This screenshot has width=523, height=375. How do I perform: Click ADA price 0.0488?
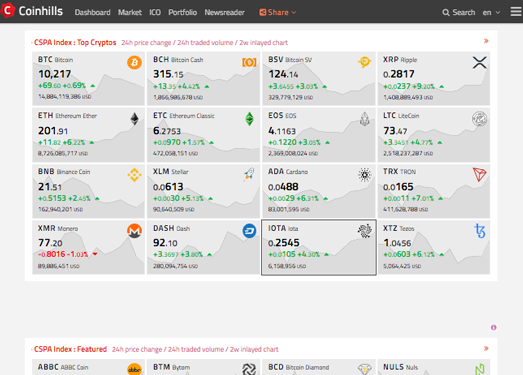coord(283,187)
